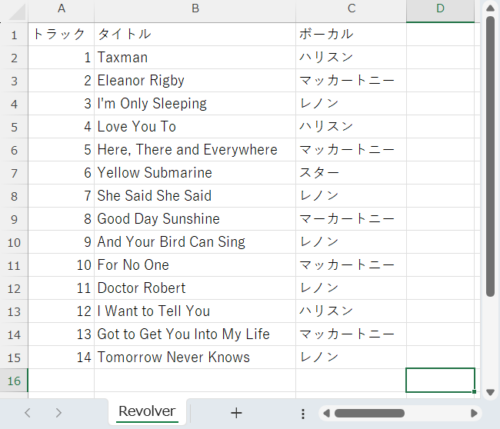Select the cell containing Yellow Submarine
Screen dimensions: 500x429
pyautogui.click(x=195, y=173)
